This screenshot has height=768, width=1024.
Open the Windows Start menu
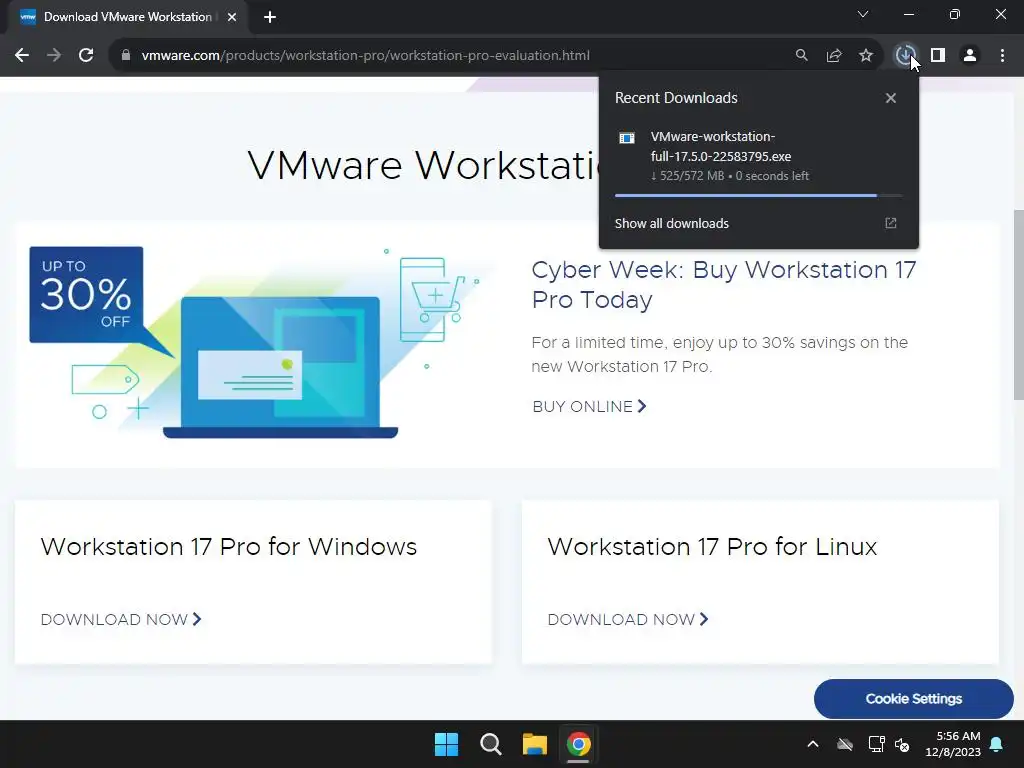coord(447,744)
